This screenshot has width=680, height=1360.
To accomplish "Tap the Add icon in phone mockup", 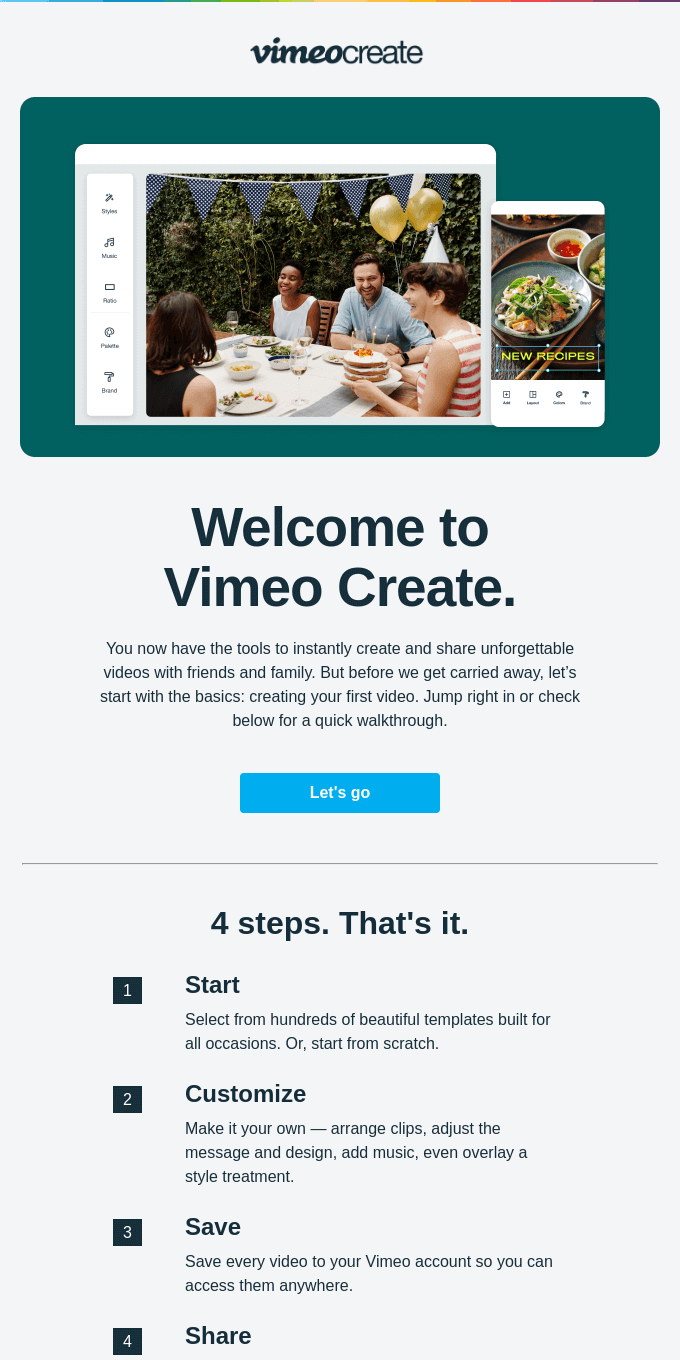I will 506,394.
